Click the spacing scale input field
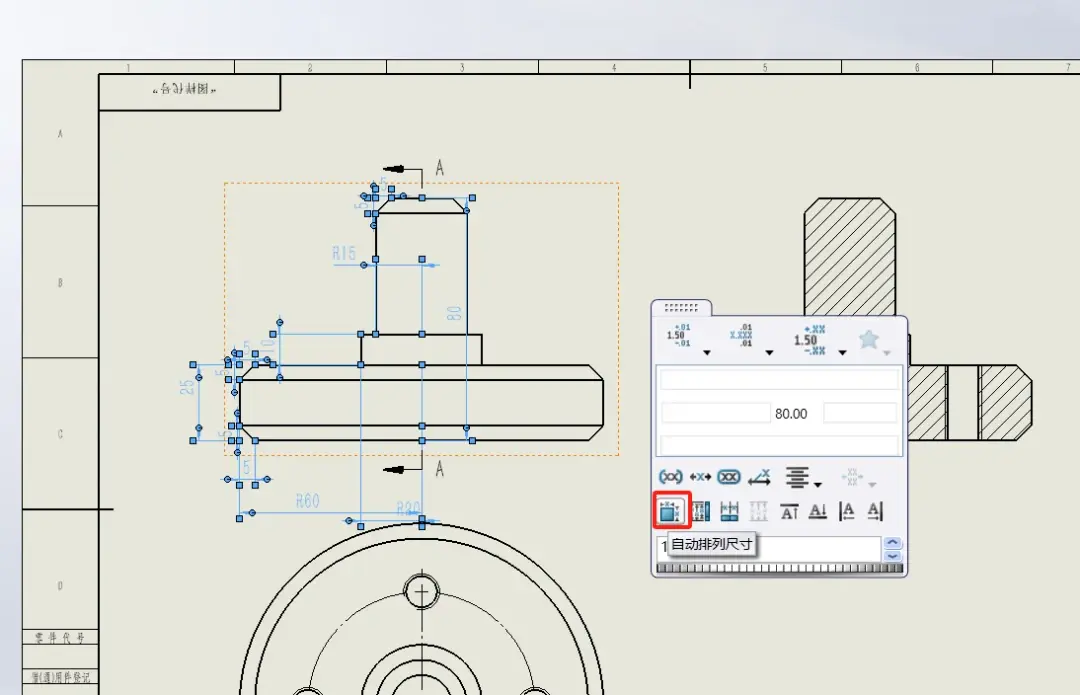This screenshot has width=1080, height=695. 769,548
